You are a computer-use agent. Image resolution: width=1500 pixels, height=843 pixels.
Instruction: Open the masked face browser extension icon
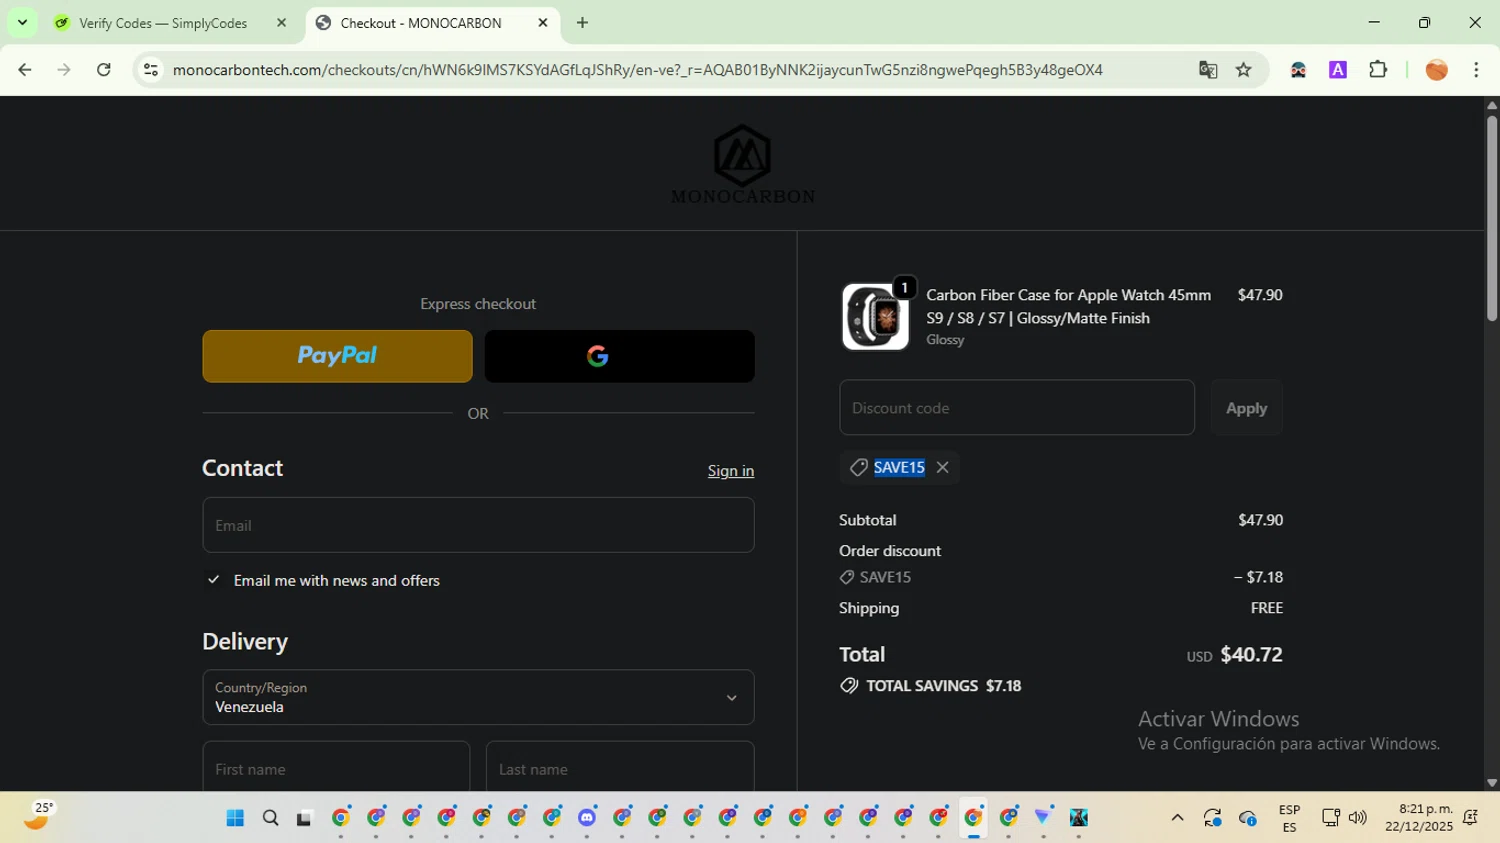(1298, 70)
